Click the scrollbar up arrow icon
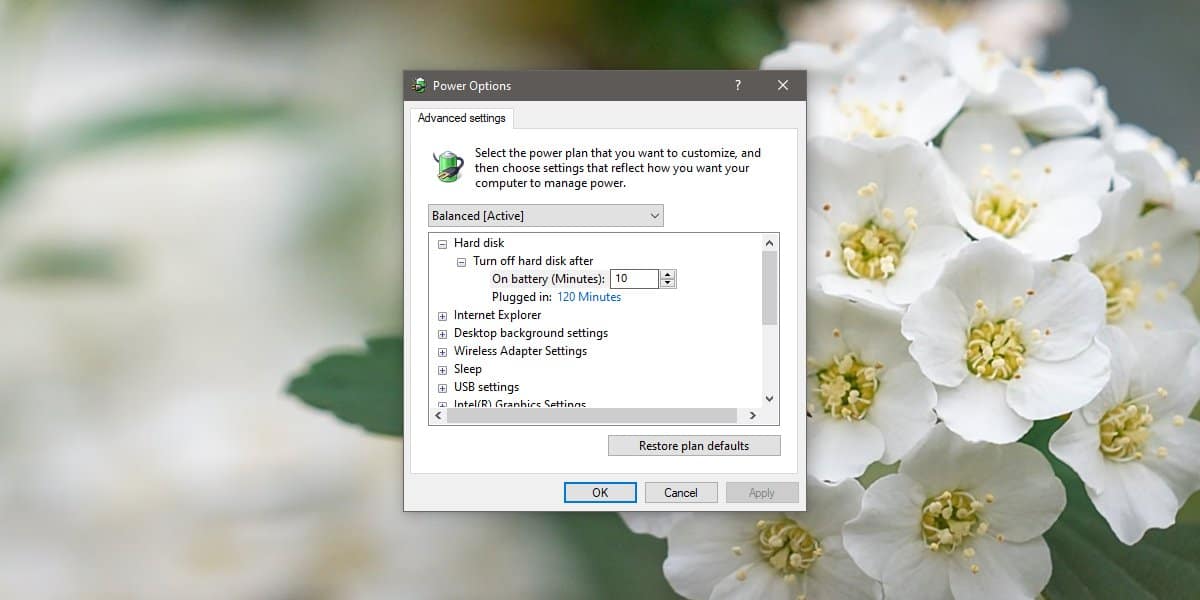 [769, 242]
